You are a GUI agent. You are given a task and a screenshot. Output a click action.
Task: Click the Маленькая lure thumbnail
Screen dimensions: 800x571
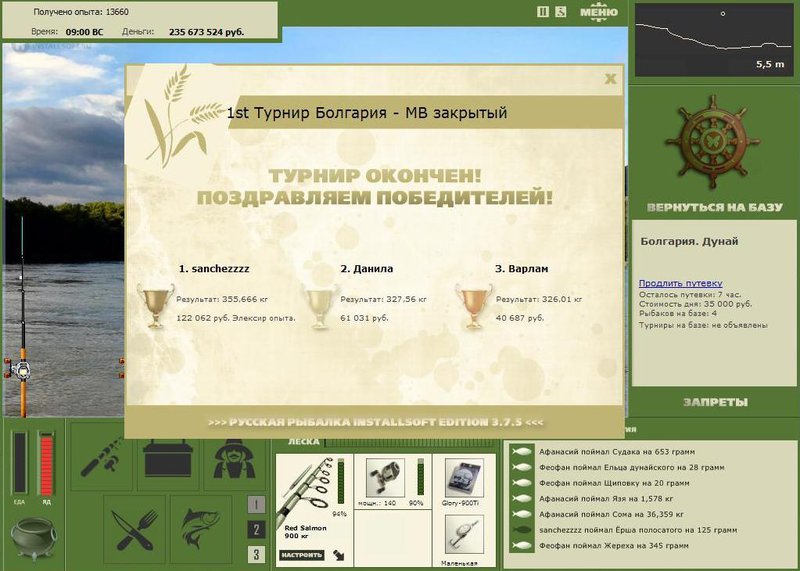point(464,534)
